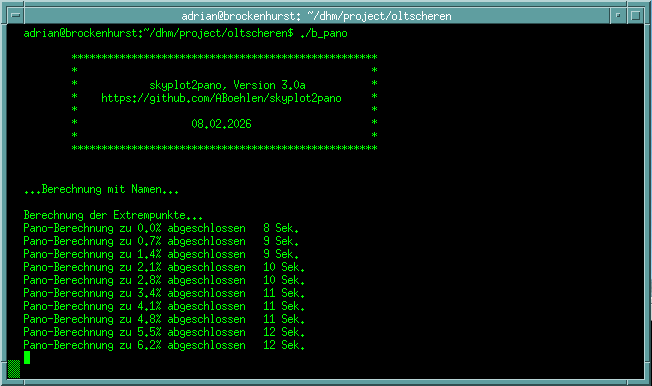Viewport: 652px width, 386px height.
Task: Click the Pano-Berechnung zu 2.1% line
Action: [x=164, y=267]
